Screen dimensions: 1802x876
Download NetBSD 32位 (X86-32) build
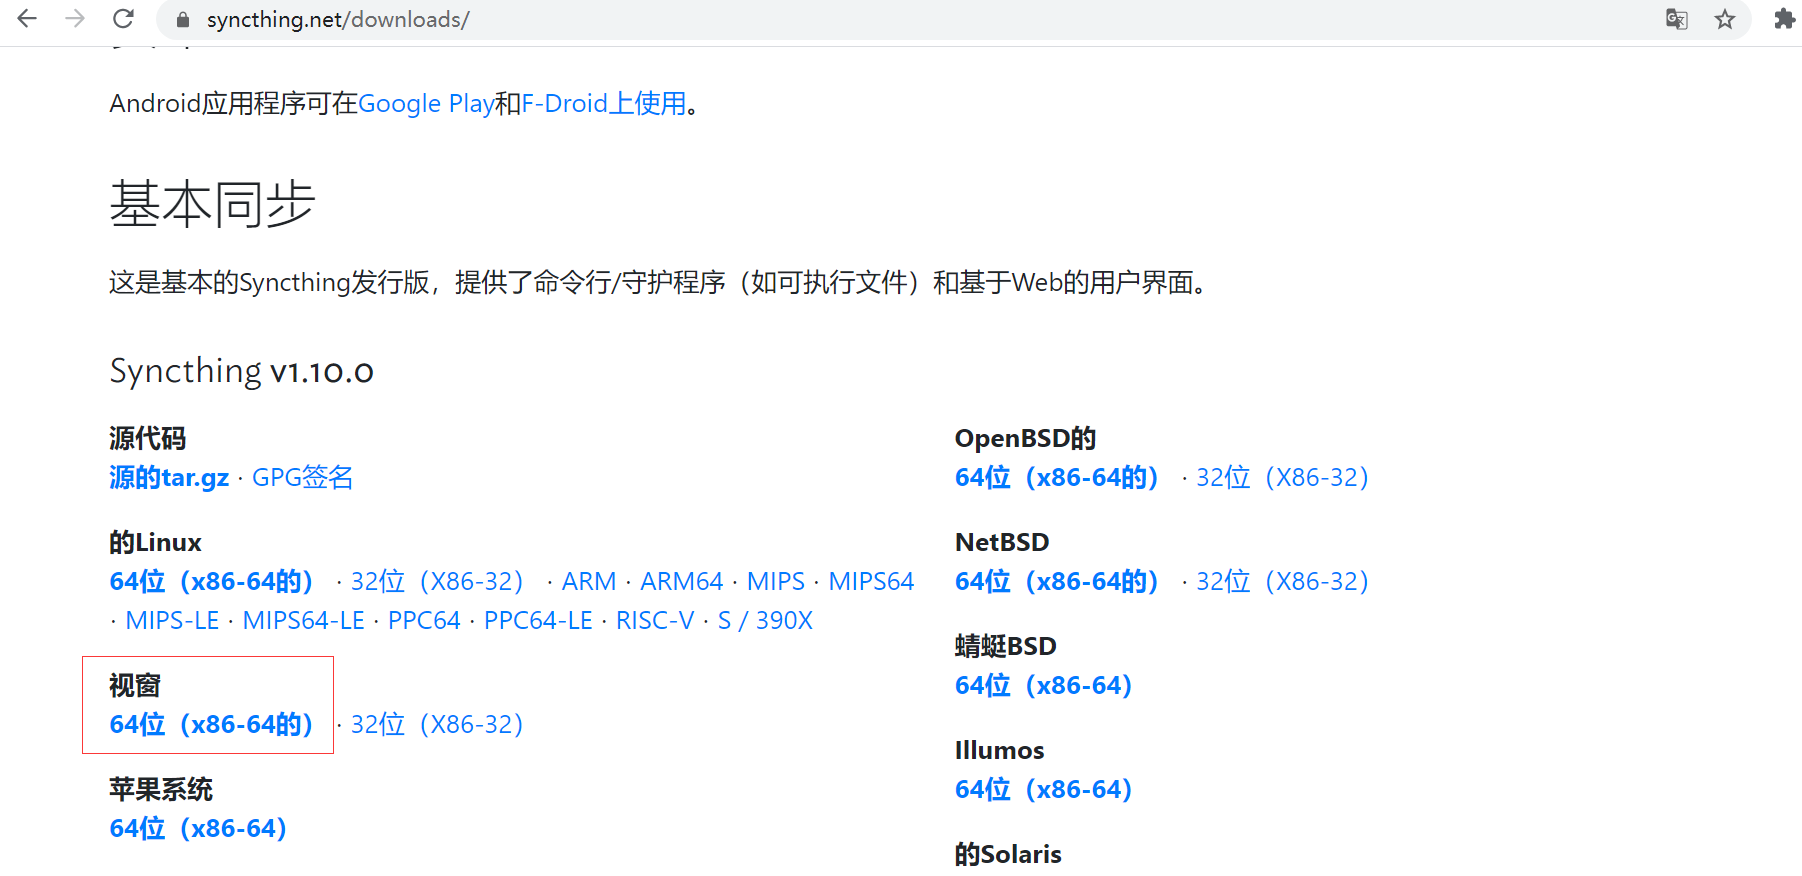(x=1283, y=581)
